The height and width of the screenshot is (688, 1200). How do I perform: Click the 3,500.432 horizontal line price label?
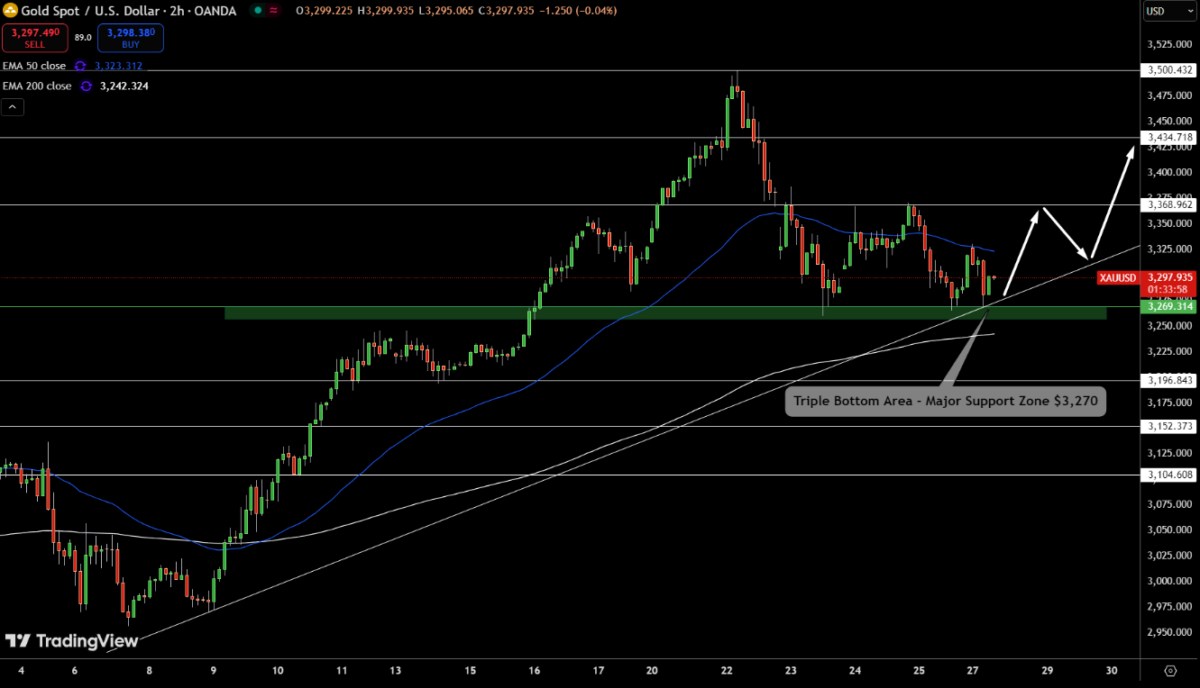point(1168,70)
